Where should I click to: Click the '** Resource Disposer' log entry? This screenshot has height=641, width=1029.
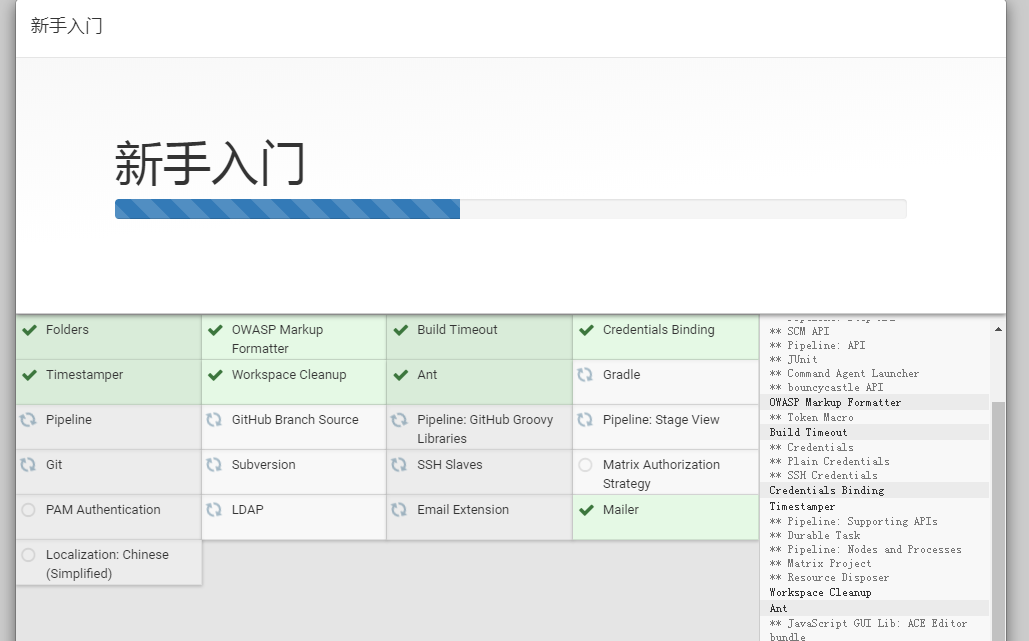pos(830,577)
